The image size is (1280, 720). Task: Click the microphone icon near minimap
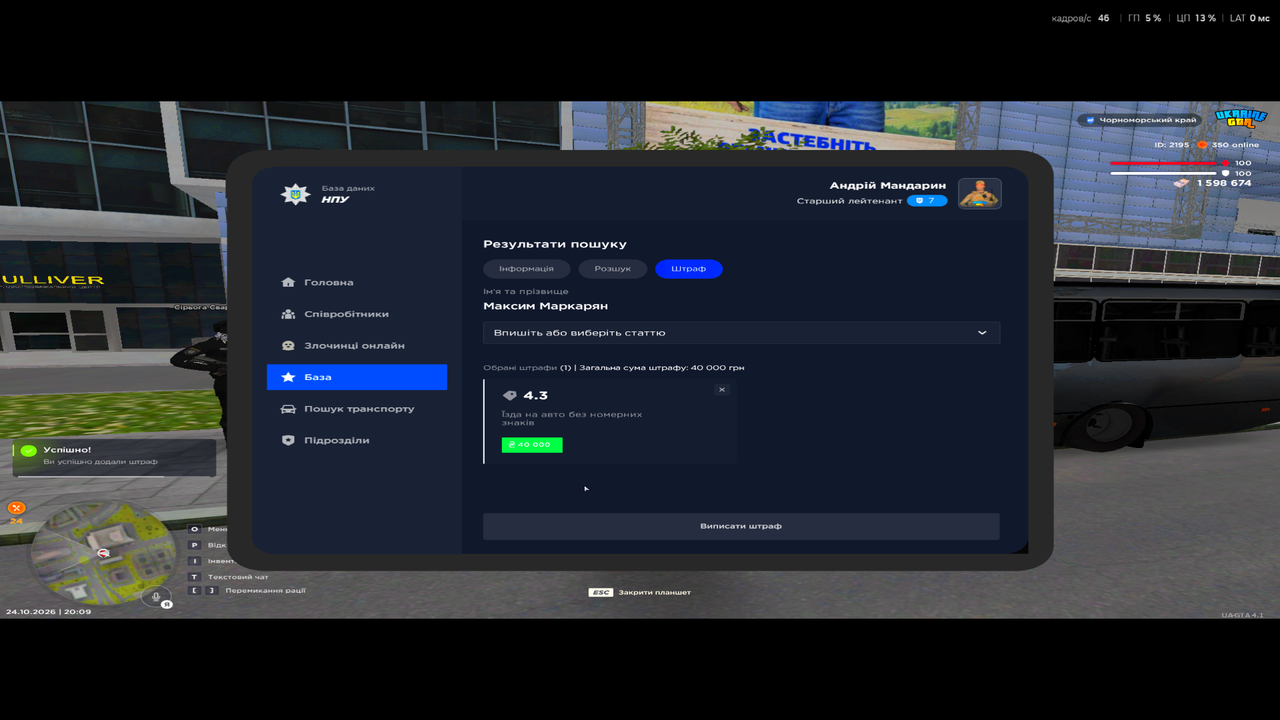154,596
